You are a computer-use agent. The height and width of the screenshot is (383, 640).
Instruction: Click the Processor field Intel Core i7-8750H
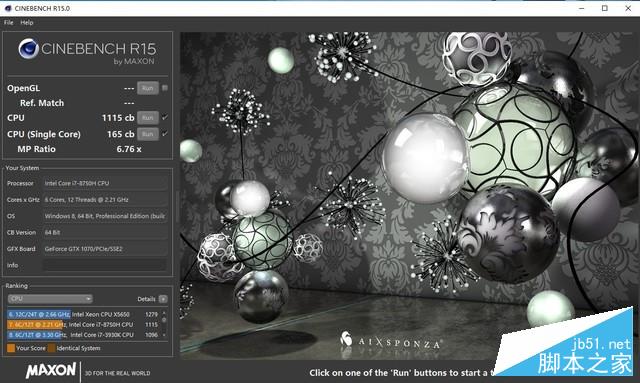(105, 183)
